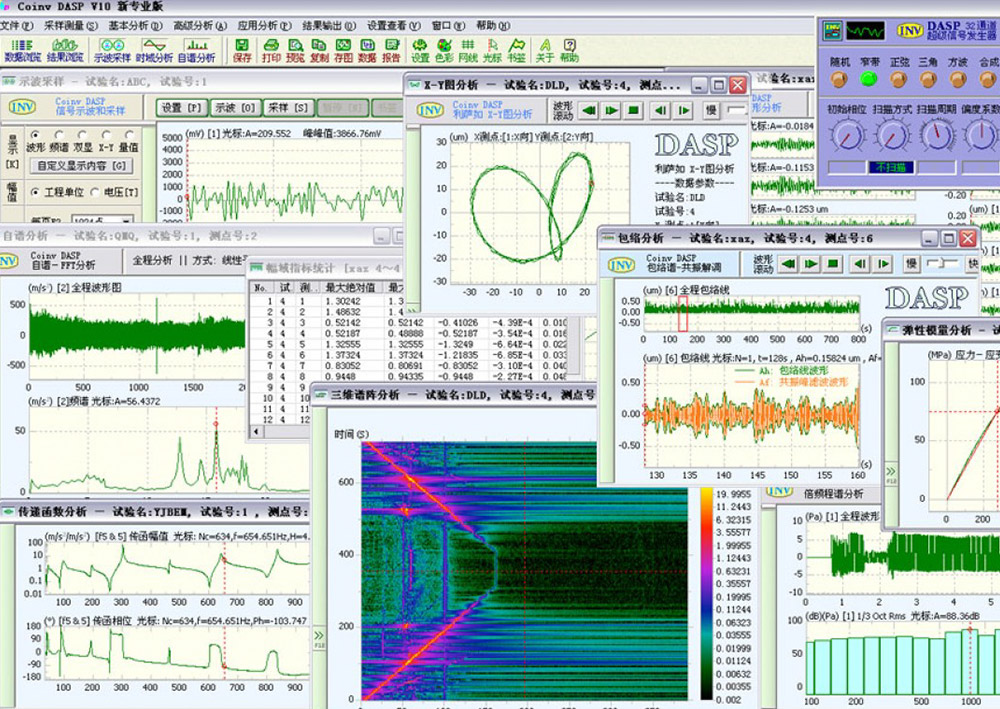Open the 高级分析 advanced analysis menu
Screen dimensions: 1000x709
200,26
